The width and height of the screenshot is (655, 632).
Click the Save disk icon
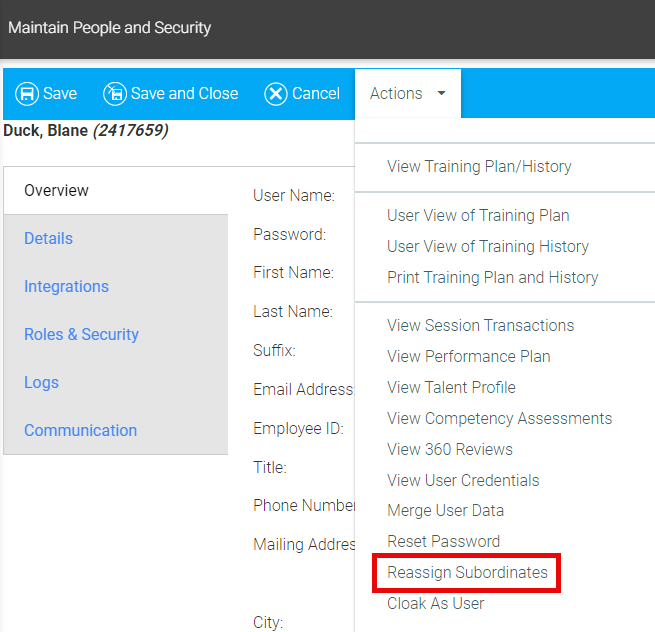[x=27, y=94]
